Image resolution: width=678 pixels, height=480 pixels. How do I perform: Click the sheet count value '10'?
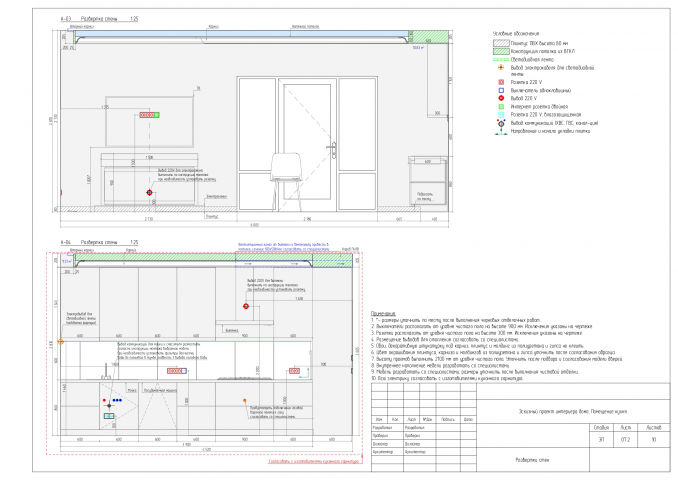654,439
